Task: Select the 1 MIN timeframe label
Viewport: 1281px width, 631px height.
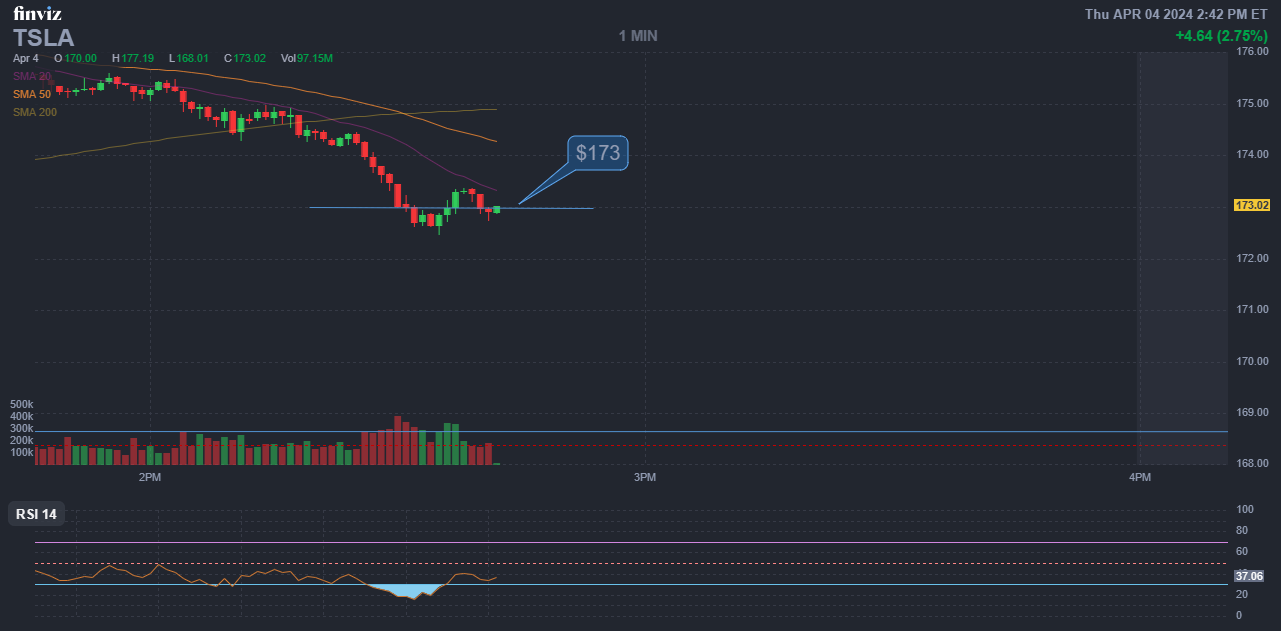Action: tap(638, 36)
